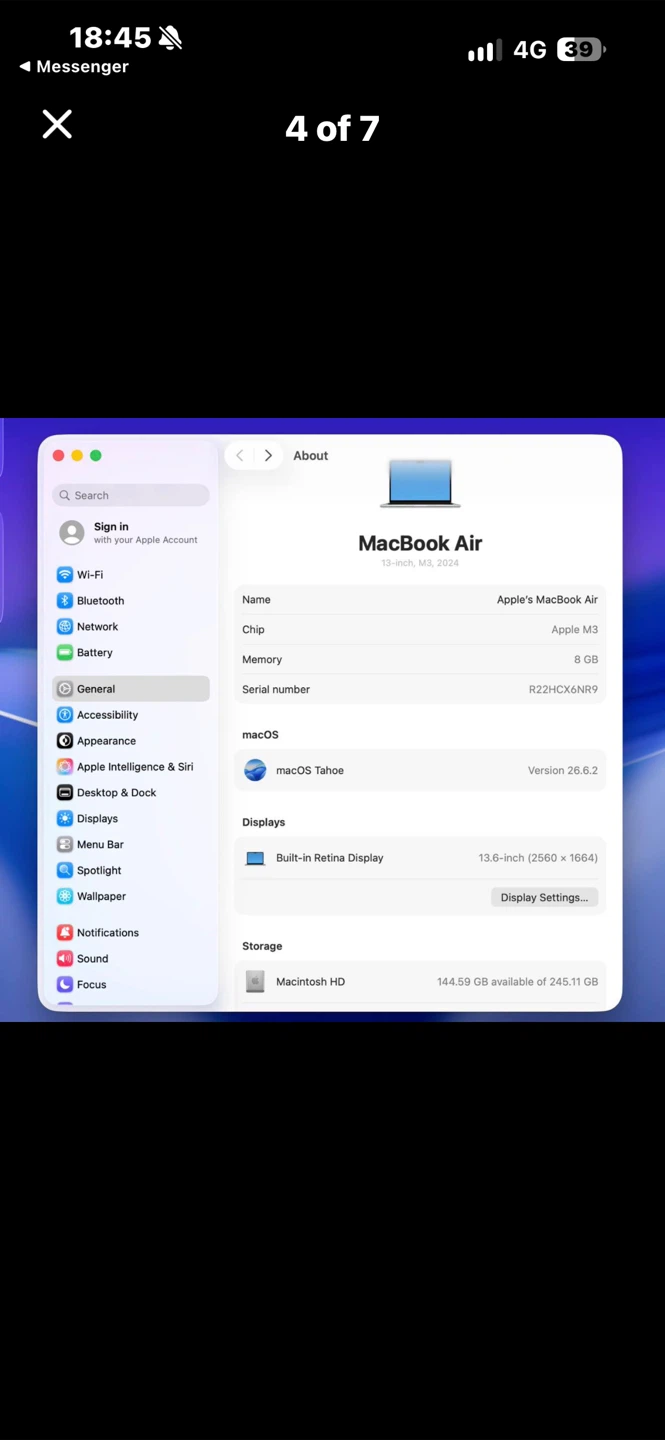Open Wi-Fi settings in the sidebar

pos(131,575)
